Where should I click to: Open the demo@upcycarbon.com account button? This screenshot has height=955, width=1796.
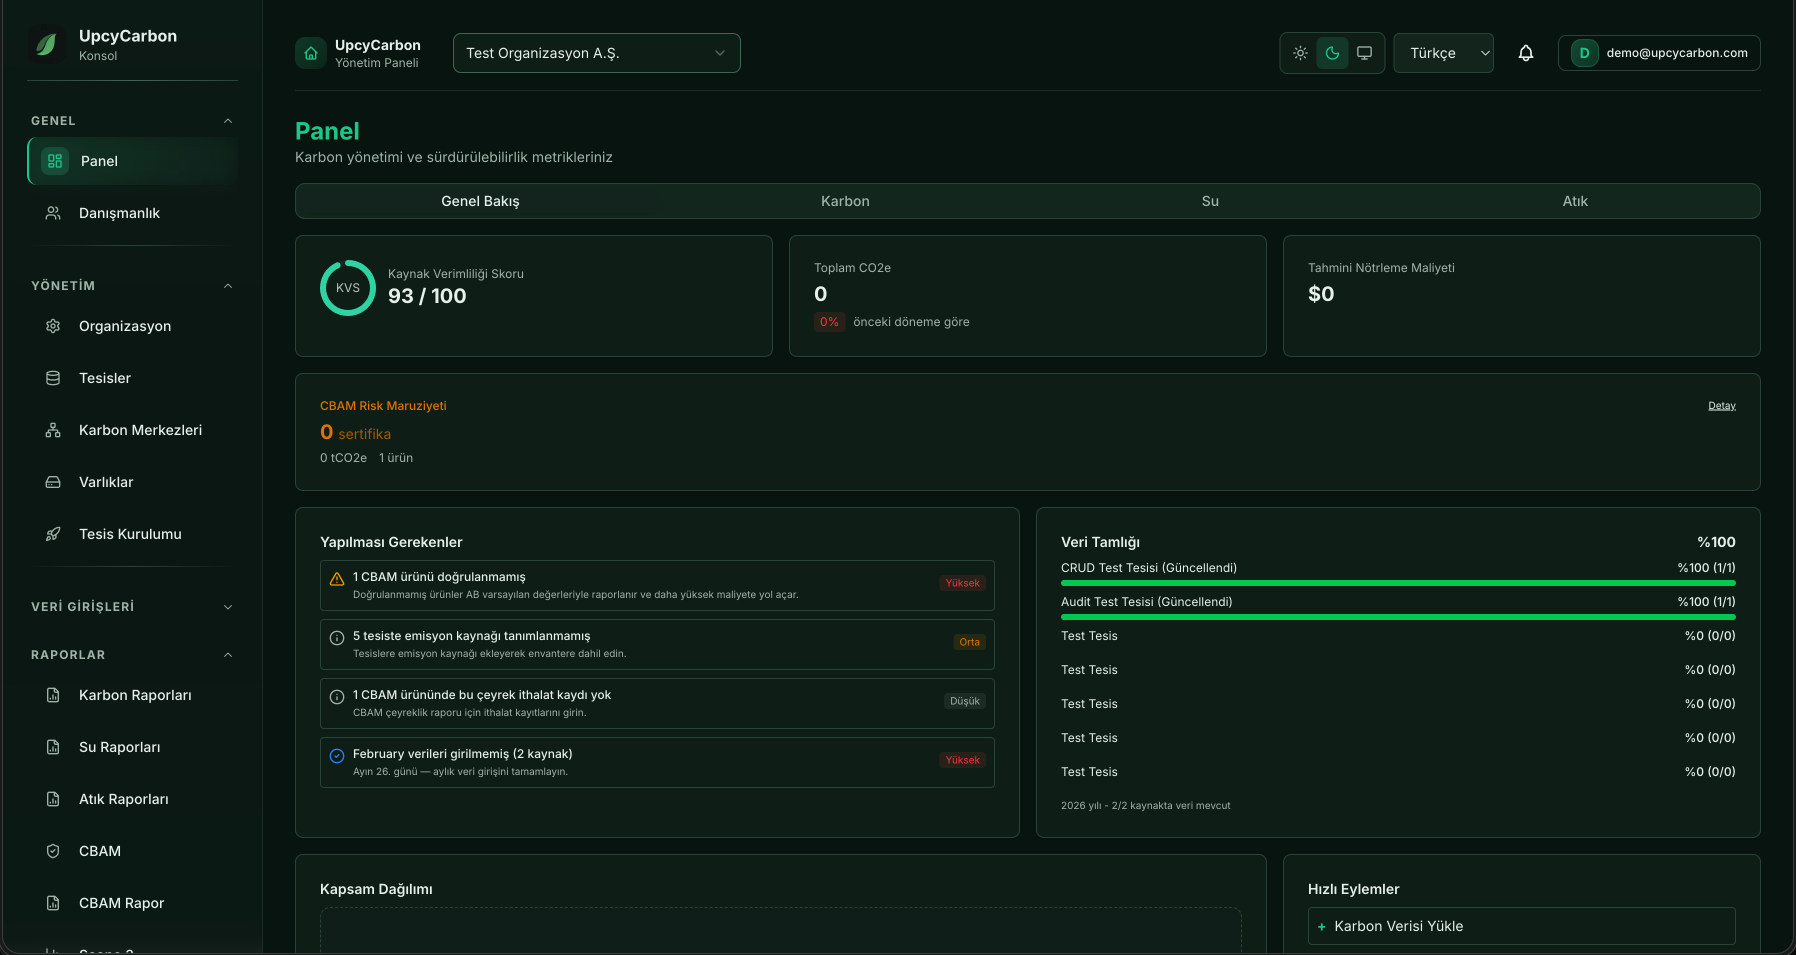1659,53
